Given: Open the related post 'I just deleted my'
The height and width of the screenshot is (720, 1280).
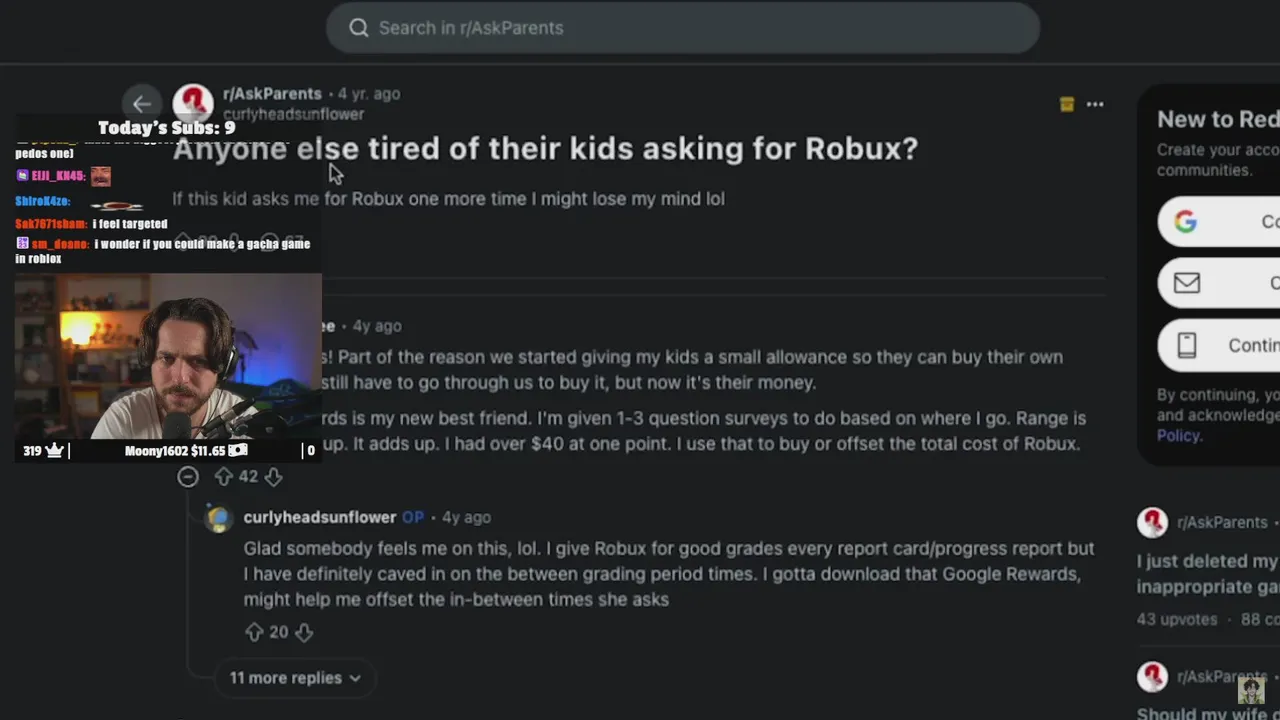Looking at the screenshot, I should (1207, 561).
